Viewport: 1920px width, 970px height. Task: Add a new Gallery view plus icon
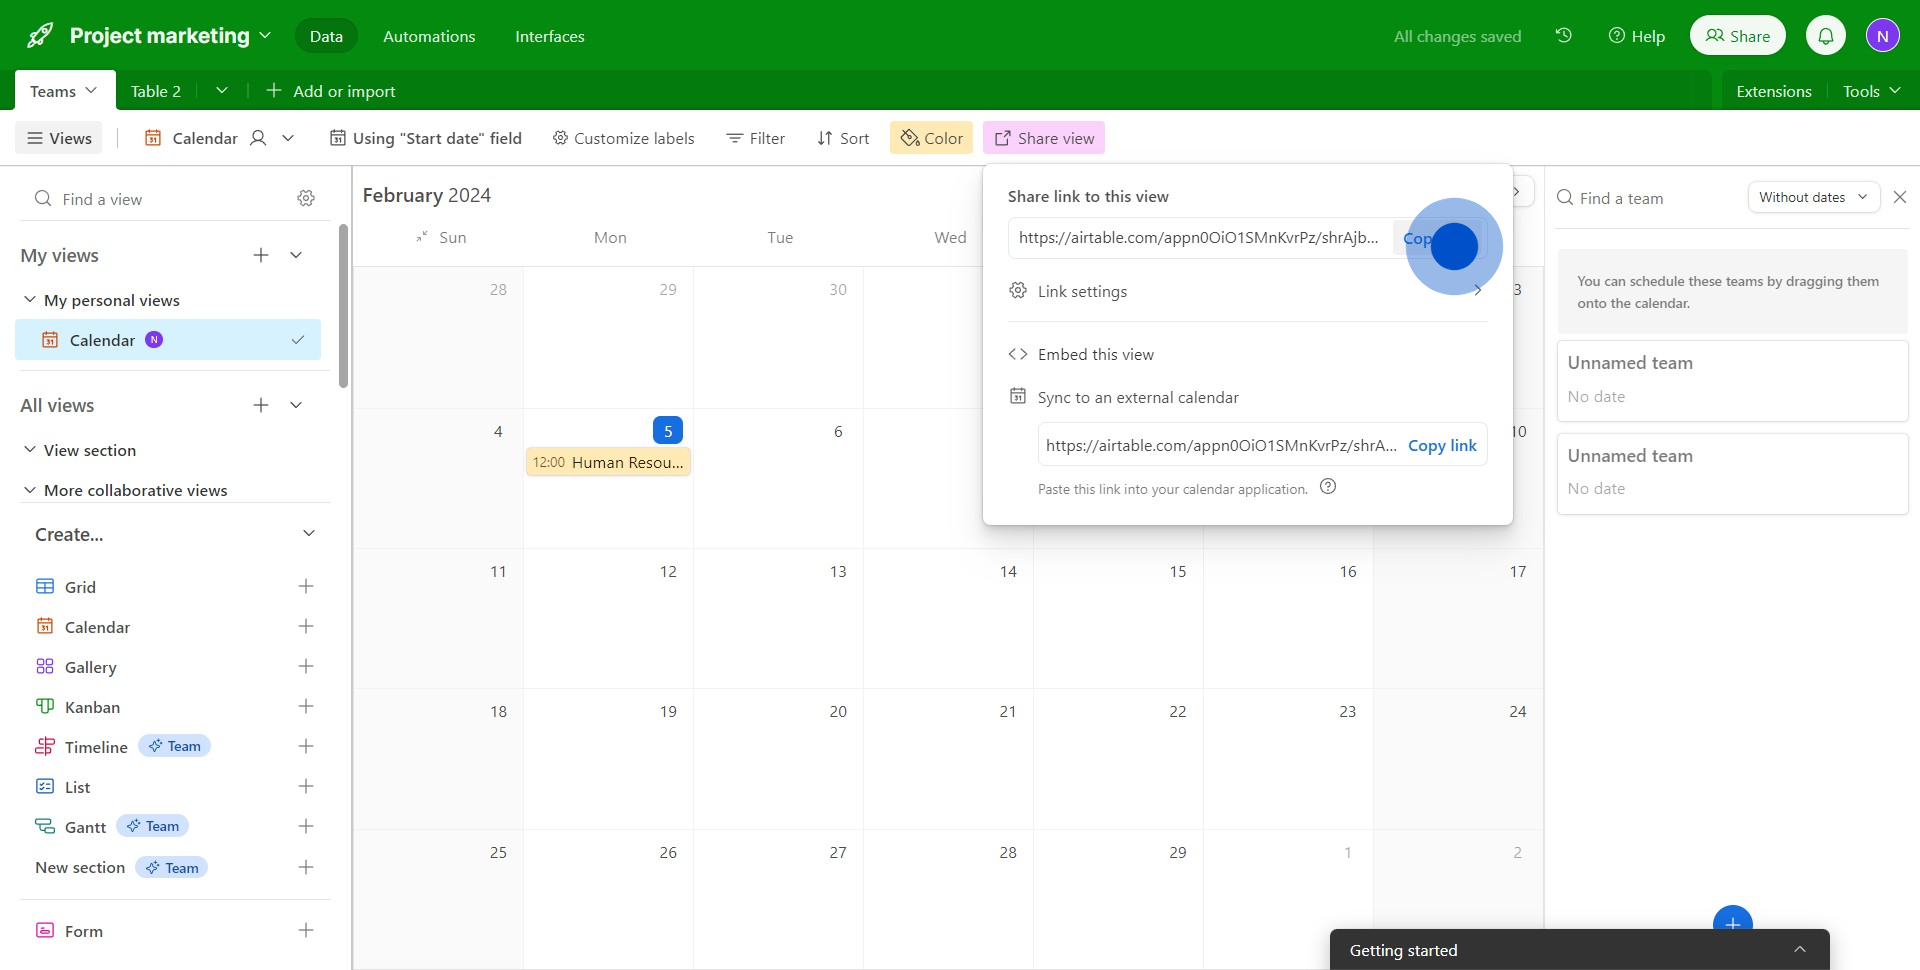point(306,666)
